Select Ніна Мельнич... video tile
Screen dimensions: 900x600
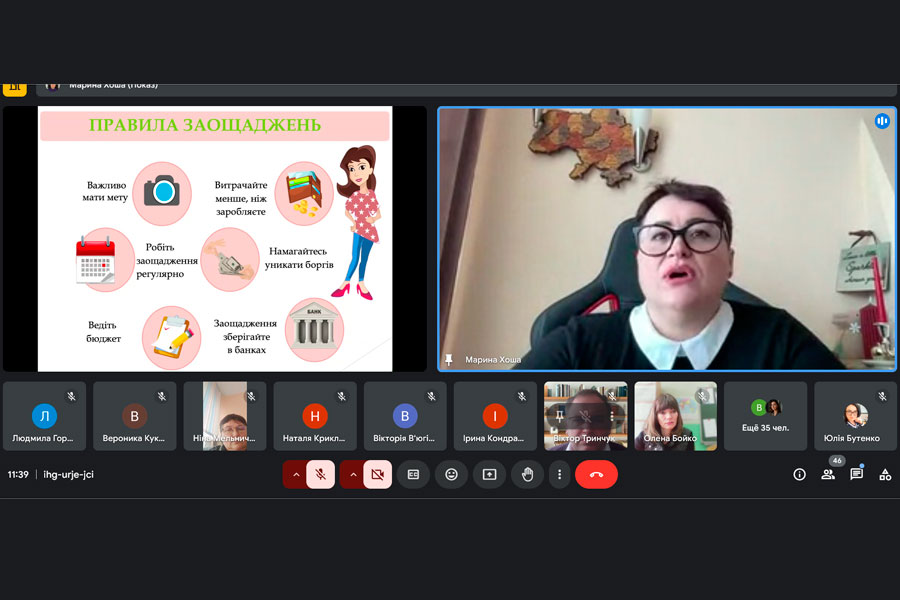224,416
